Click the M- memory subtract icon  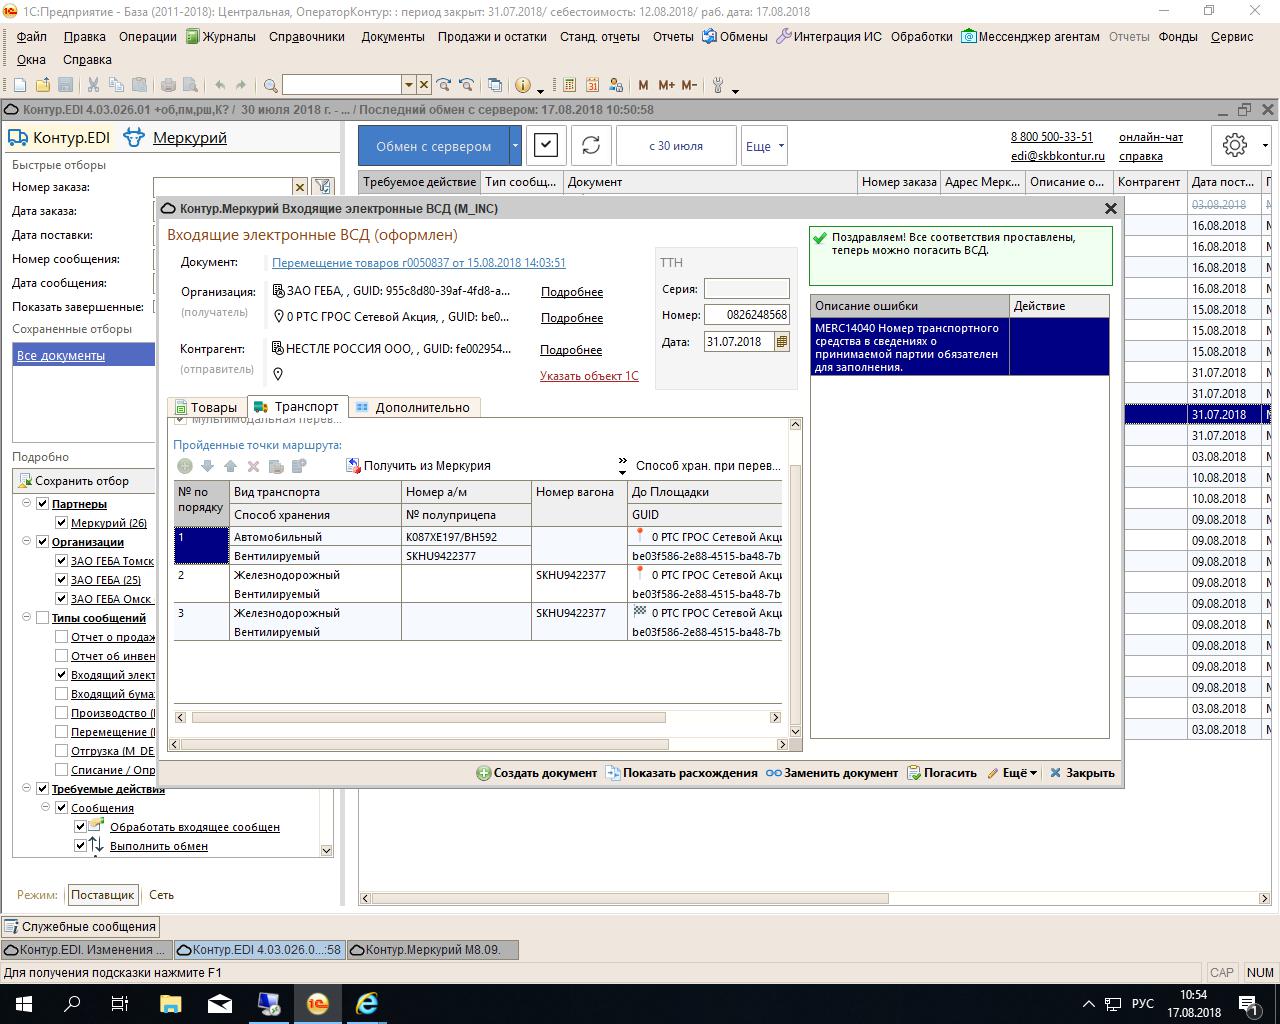(x=689, y=85)
